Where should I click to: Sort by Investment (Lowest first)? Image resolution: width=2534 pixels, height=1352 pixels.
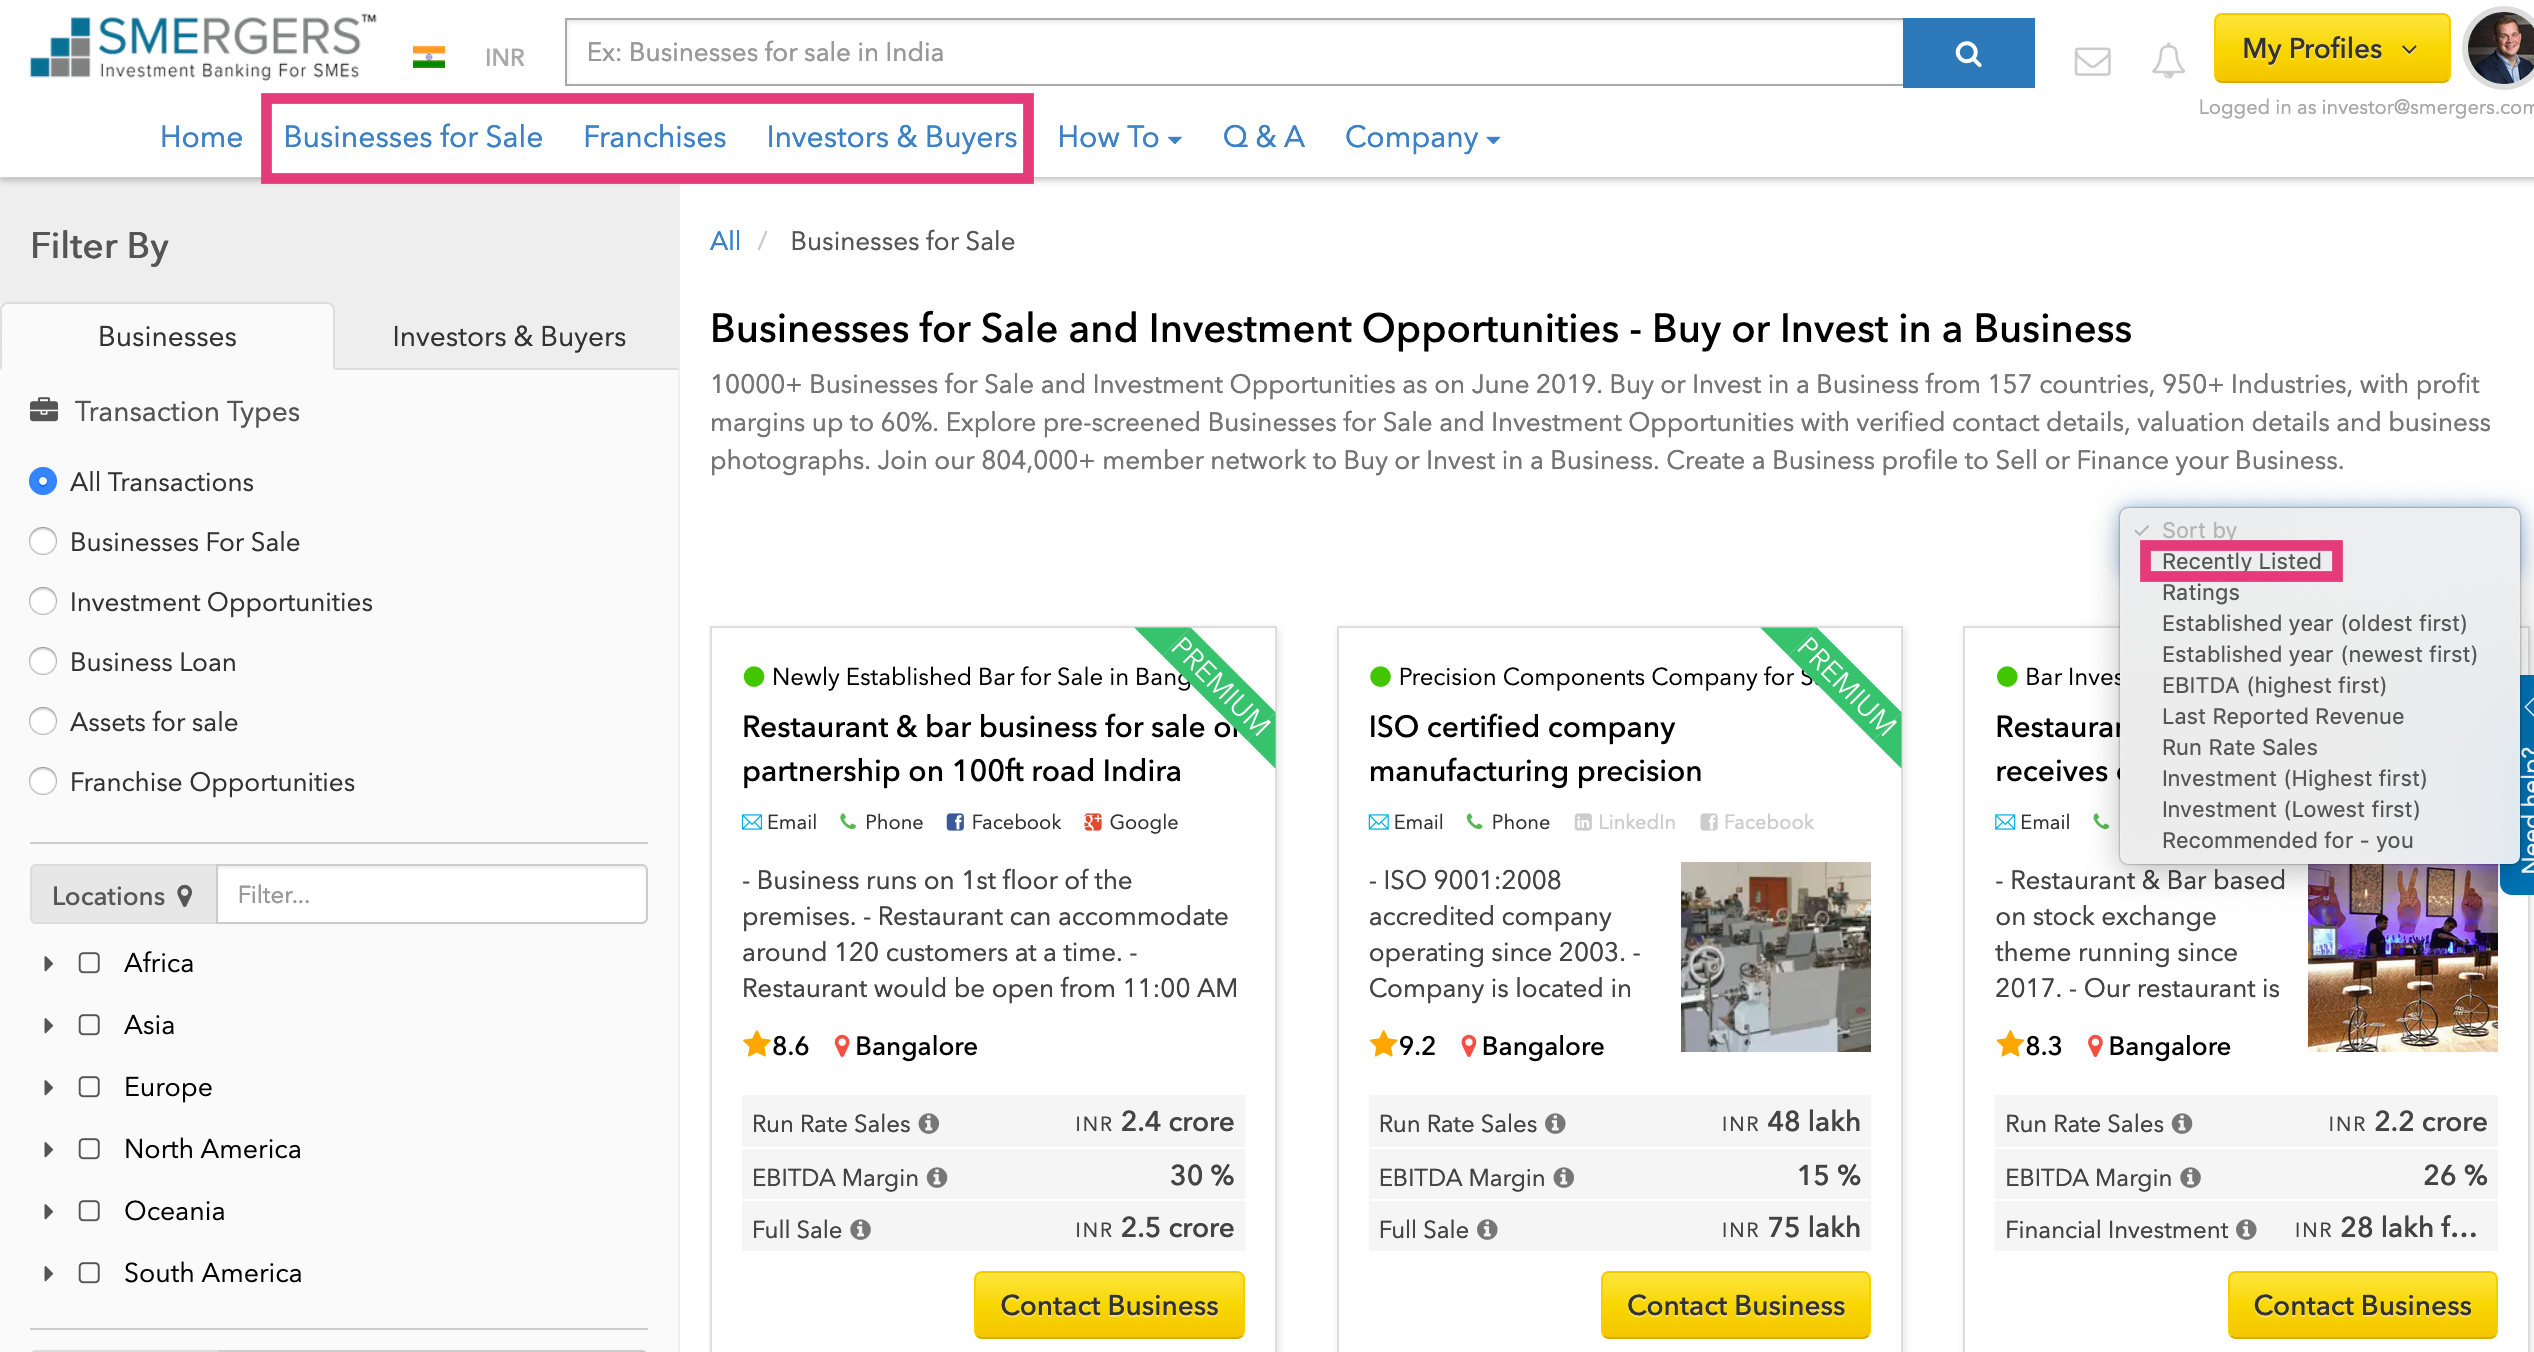point(2290,809)
